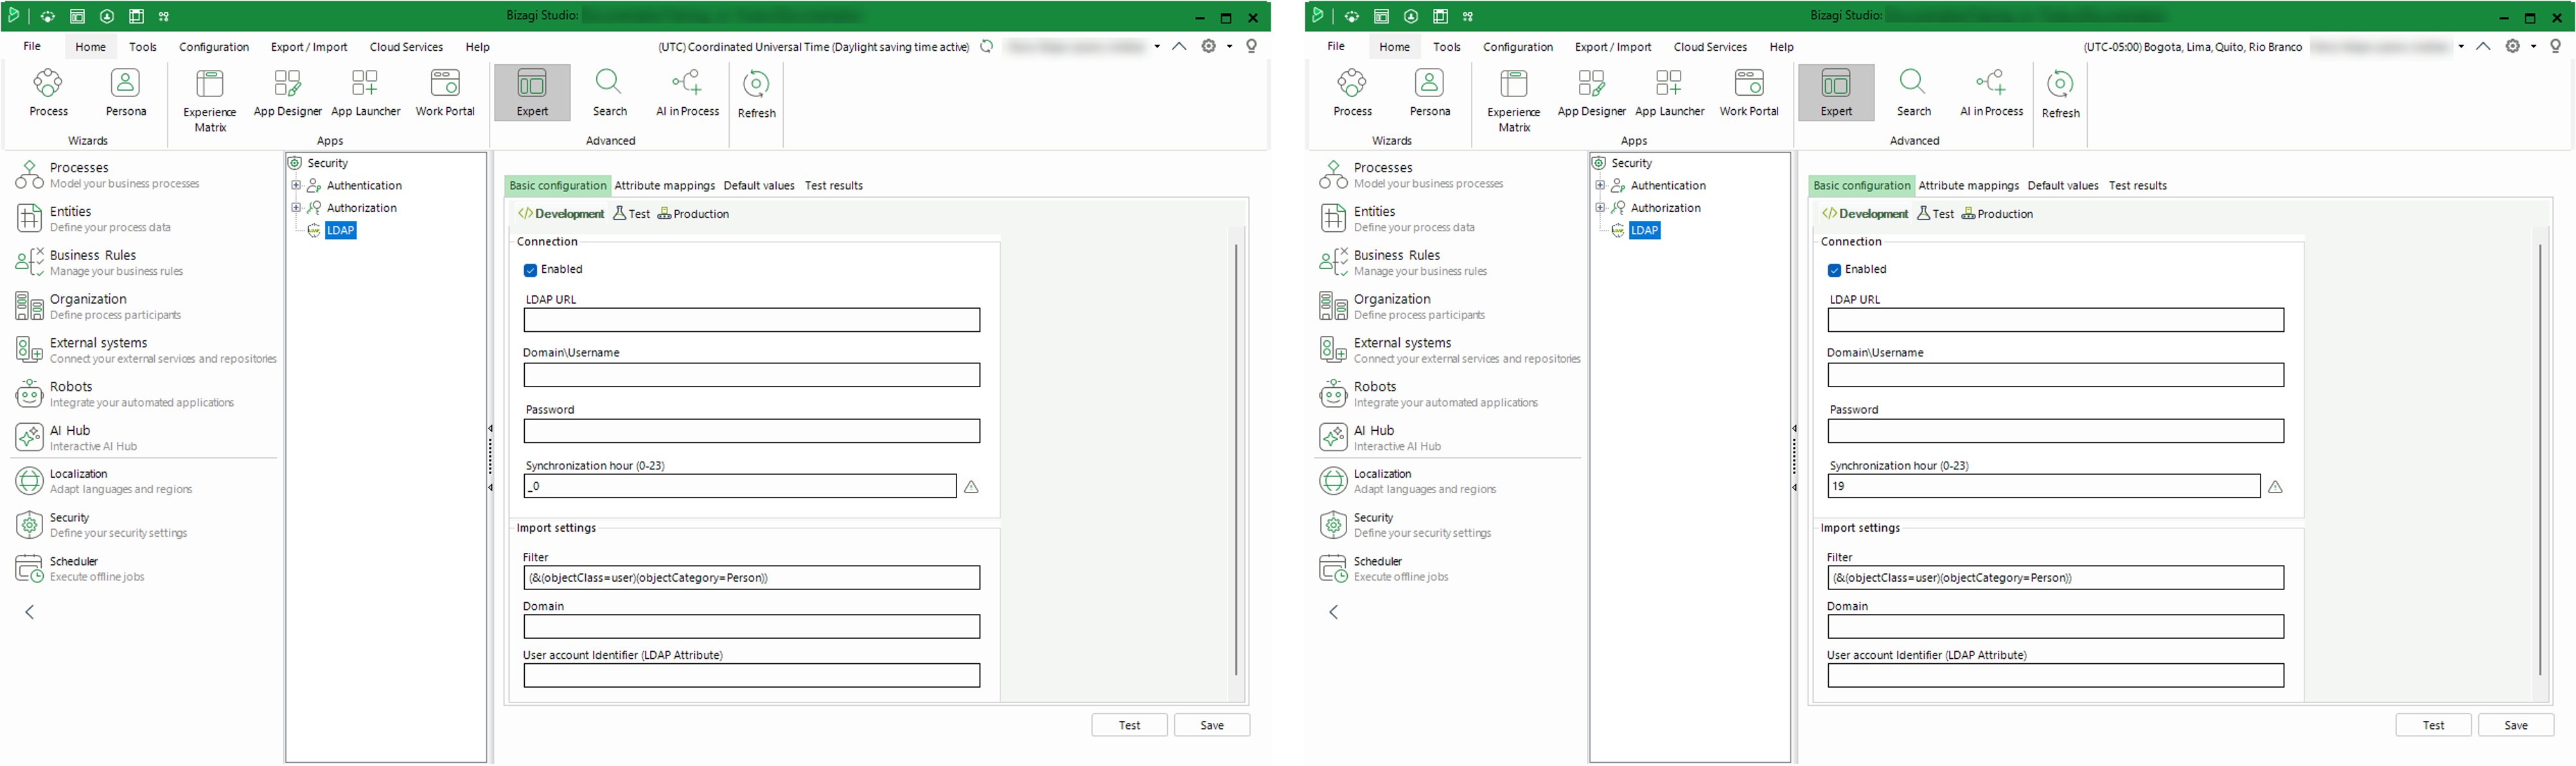
Task: Open the Configuration tab in the Bogota window
Action: [1518, 47]
